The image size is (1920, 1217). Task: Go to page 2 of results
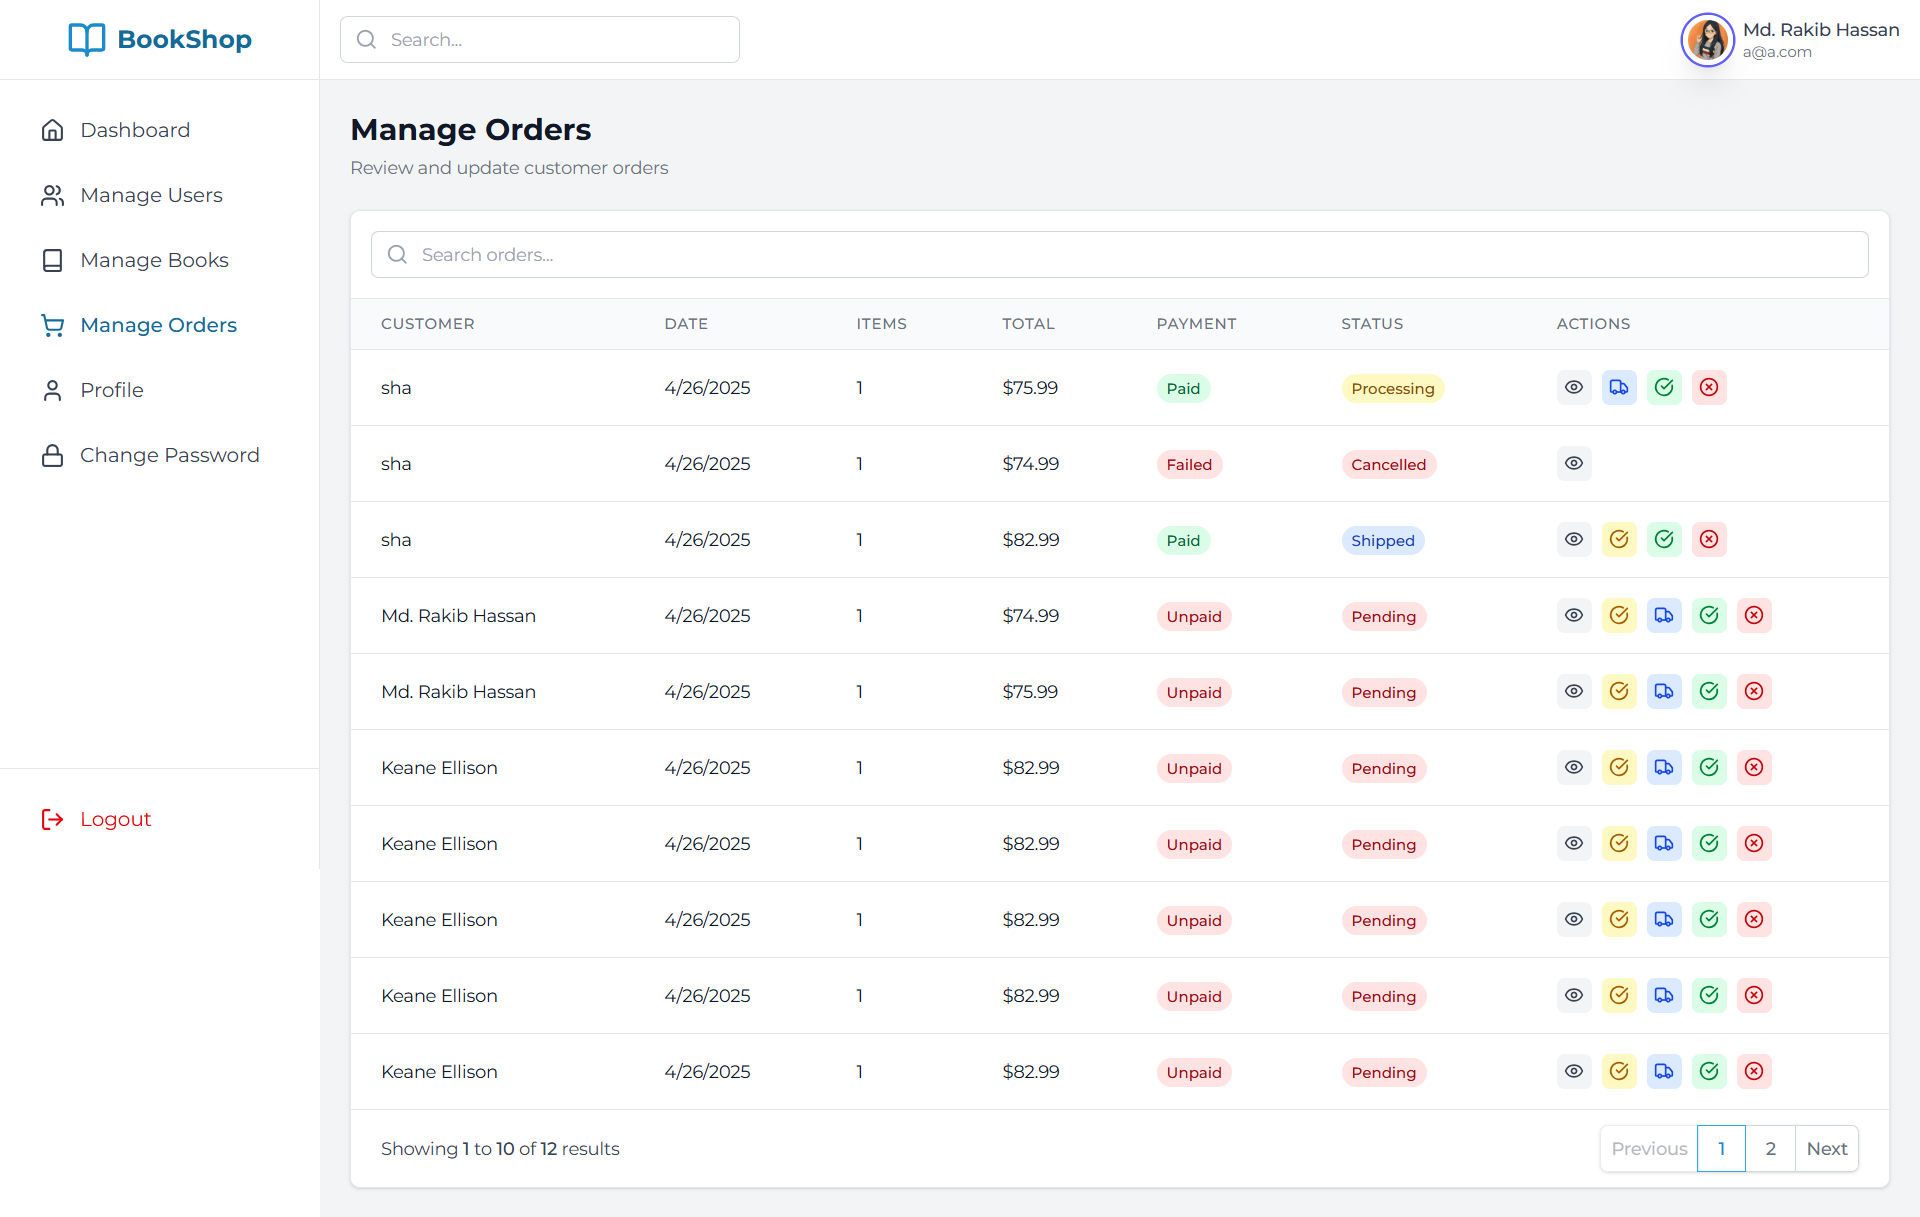[1770, 1148]
